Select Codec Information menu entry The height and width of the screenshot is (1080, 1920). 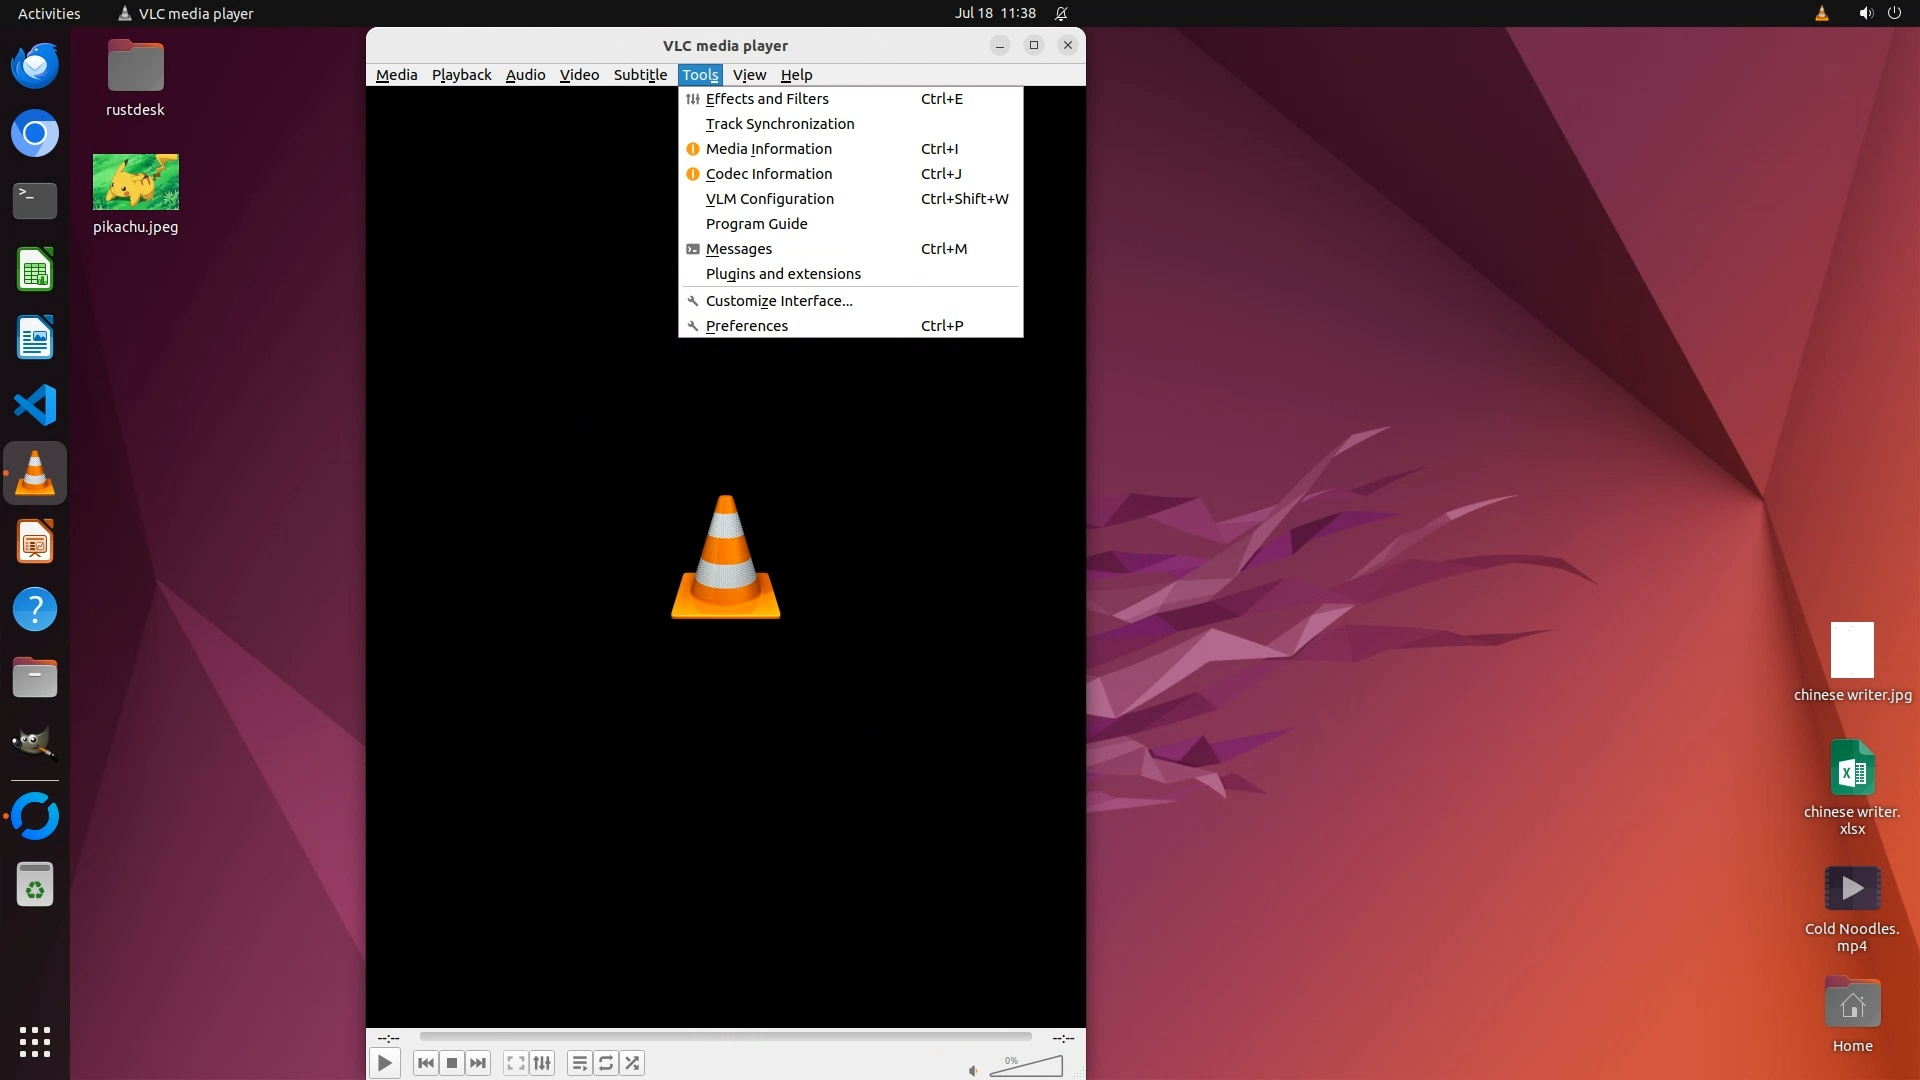pyautogui.click(x=768, y=174)
